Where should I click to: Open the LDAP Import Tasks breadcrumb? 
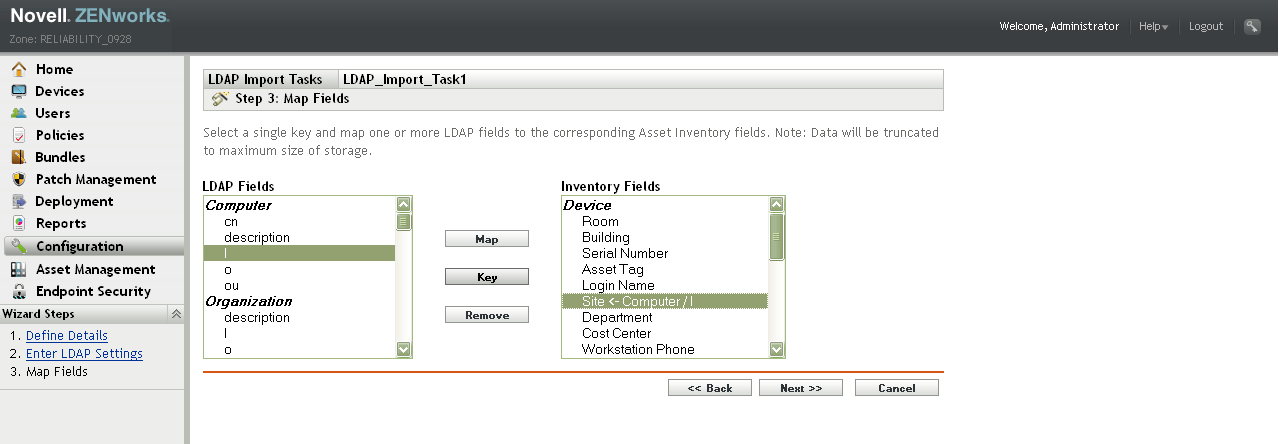click(x=265, y=79)
